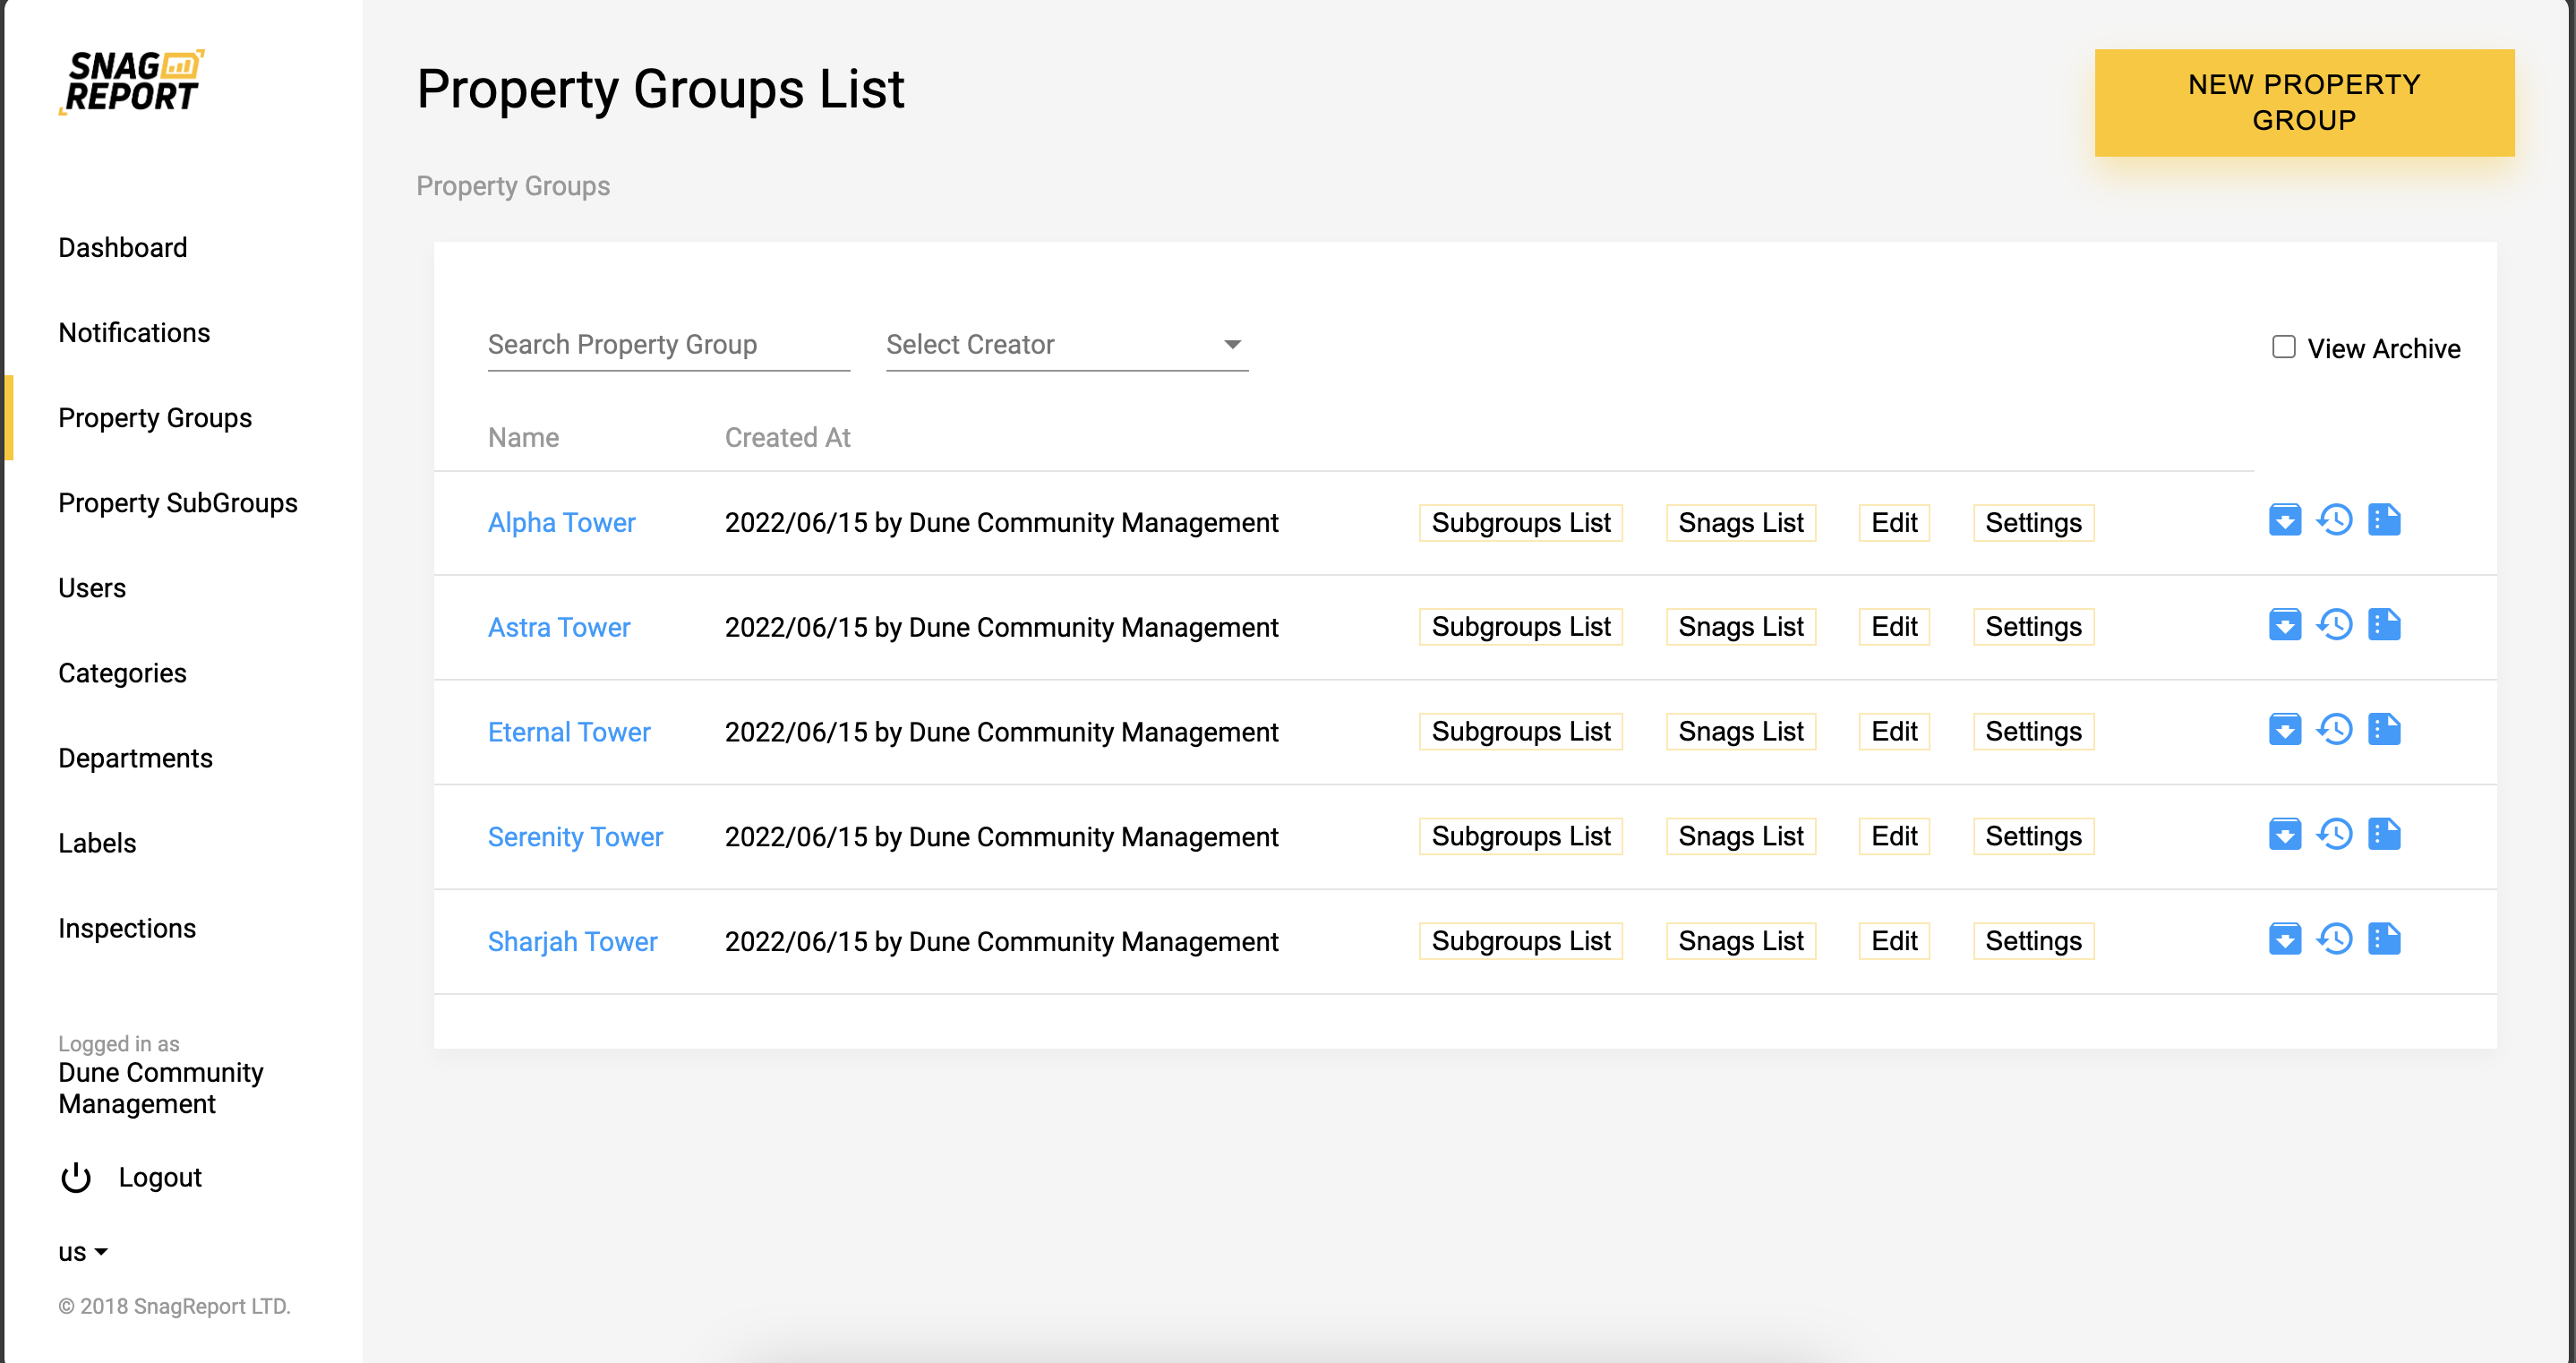Click history clock icon for Sharjah Tower

pos(2334,940)
